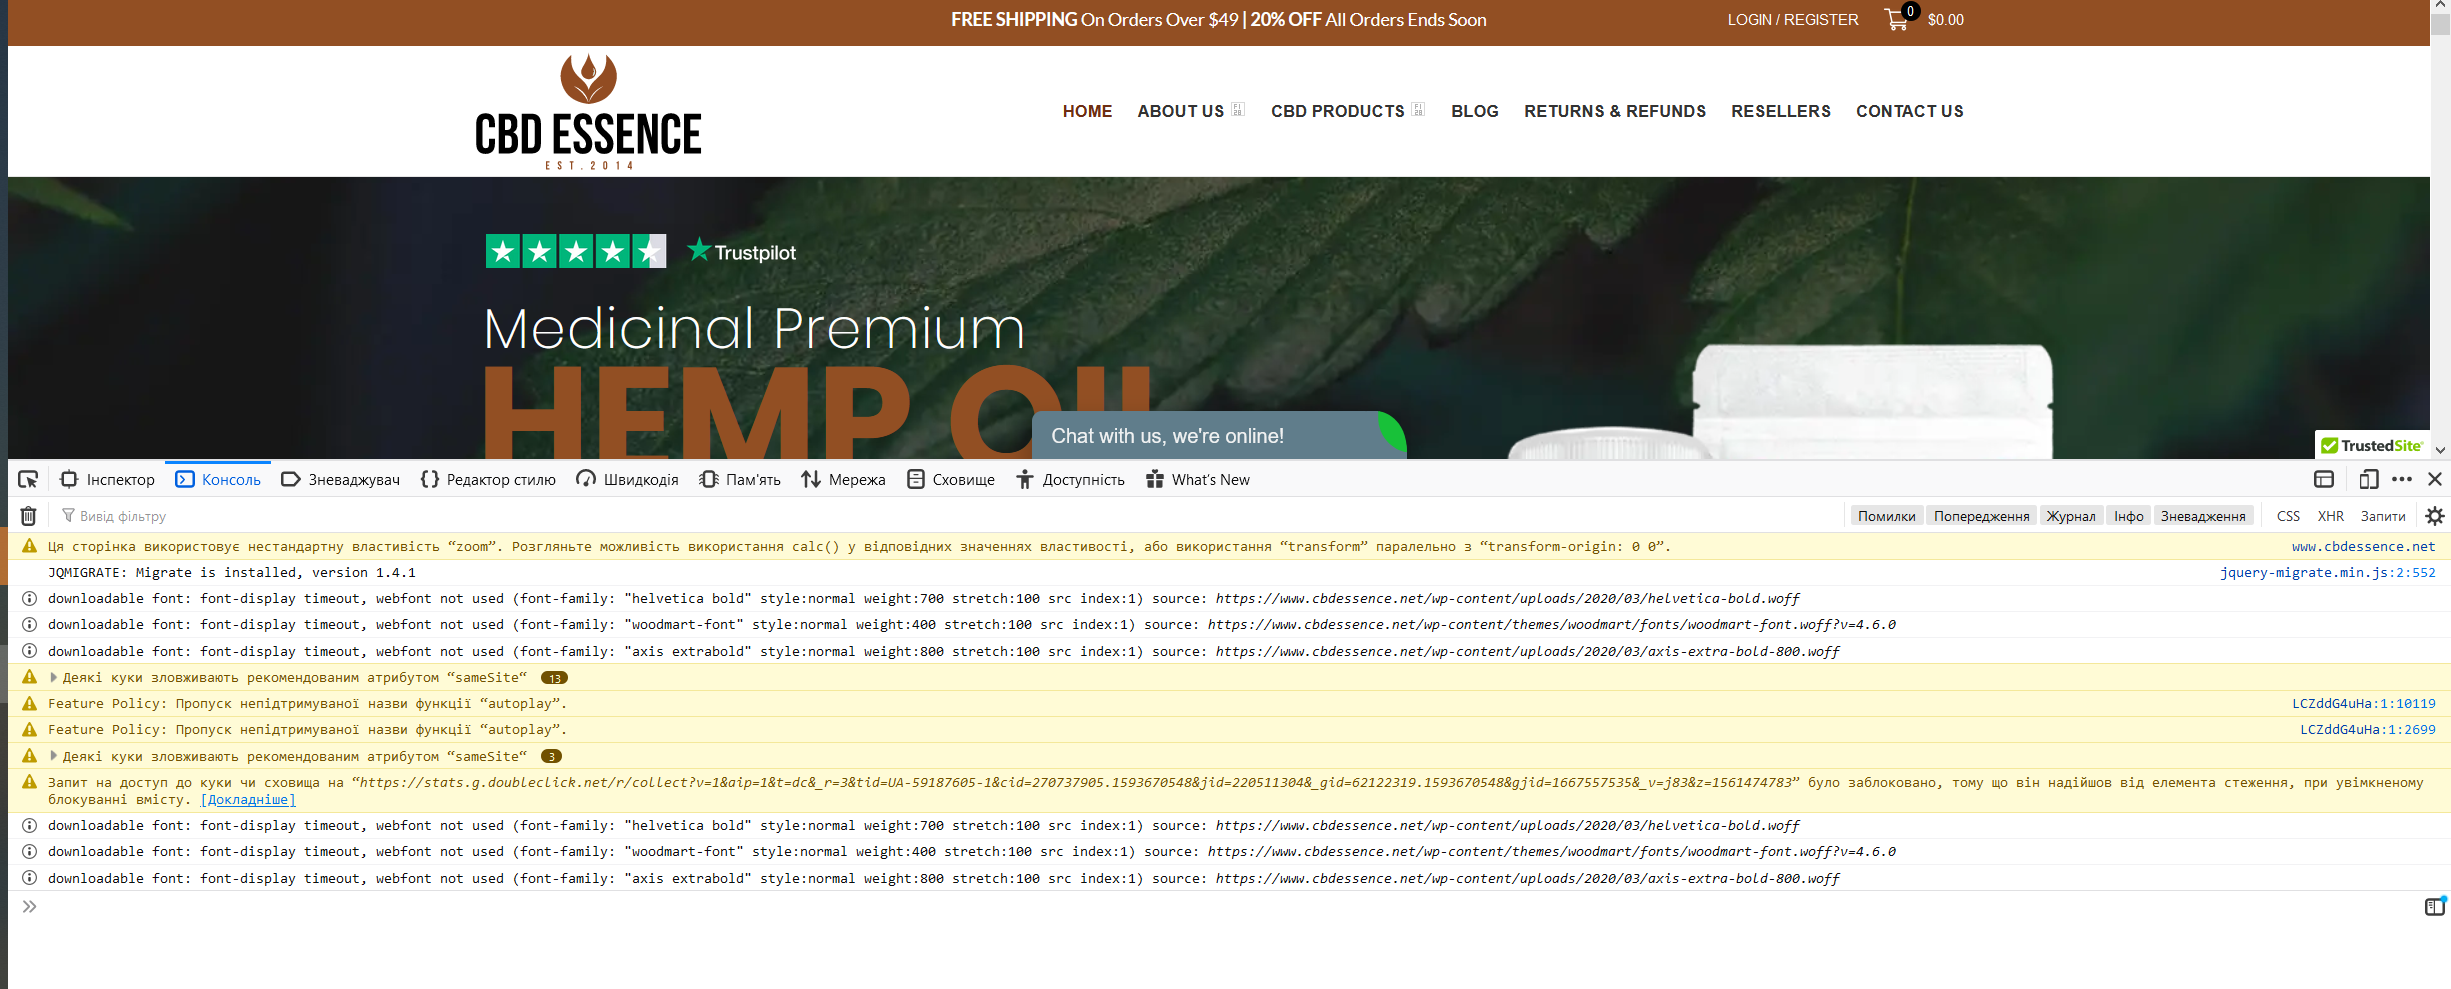Click the 'Medicinal Premium' hero heading

(x=754, y=328)
